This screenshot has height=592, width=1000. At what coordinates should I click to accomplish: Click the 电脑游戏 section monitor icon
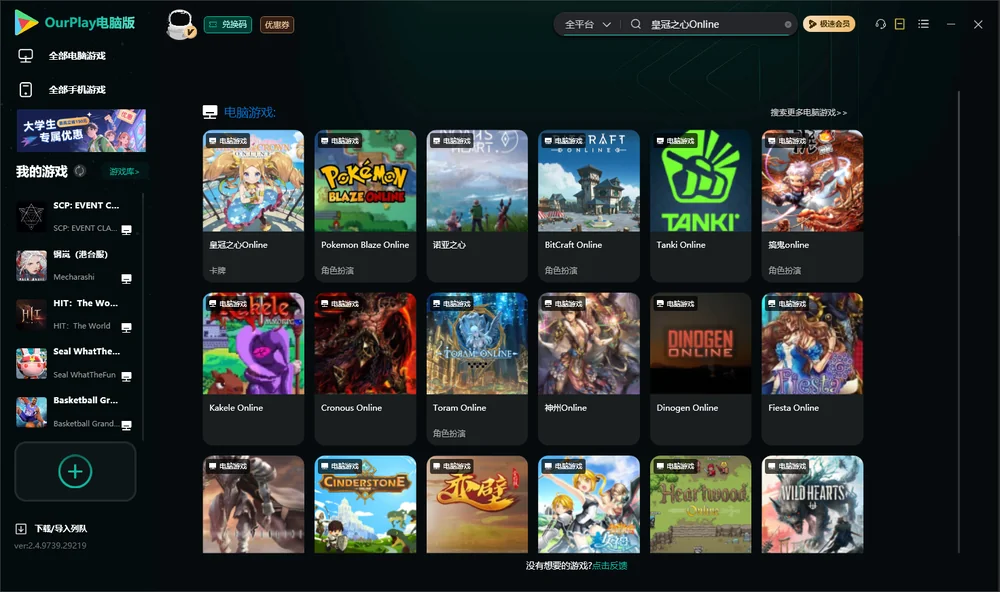click(210, 112)
